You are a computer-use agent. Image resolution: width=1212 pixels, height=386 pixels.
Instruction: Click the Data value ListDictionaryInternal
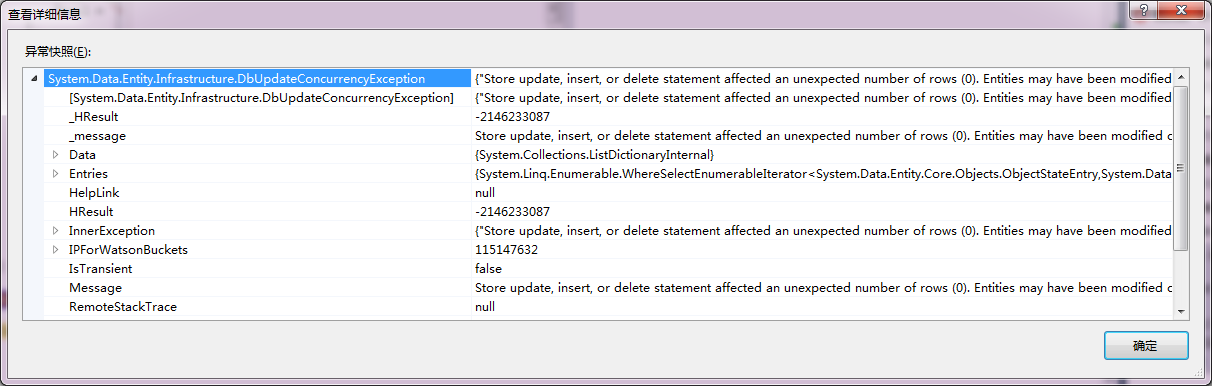tap(594, 155)
